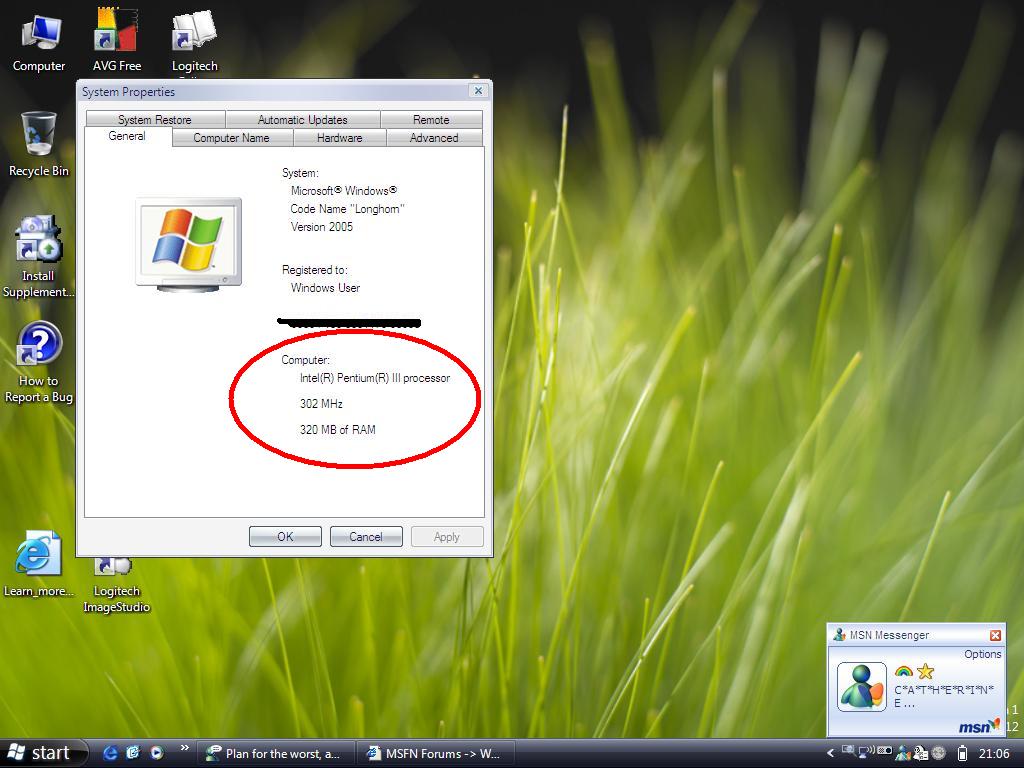
Task: Check the battery tray icon
Action: (962, 753)
